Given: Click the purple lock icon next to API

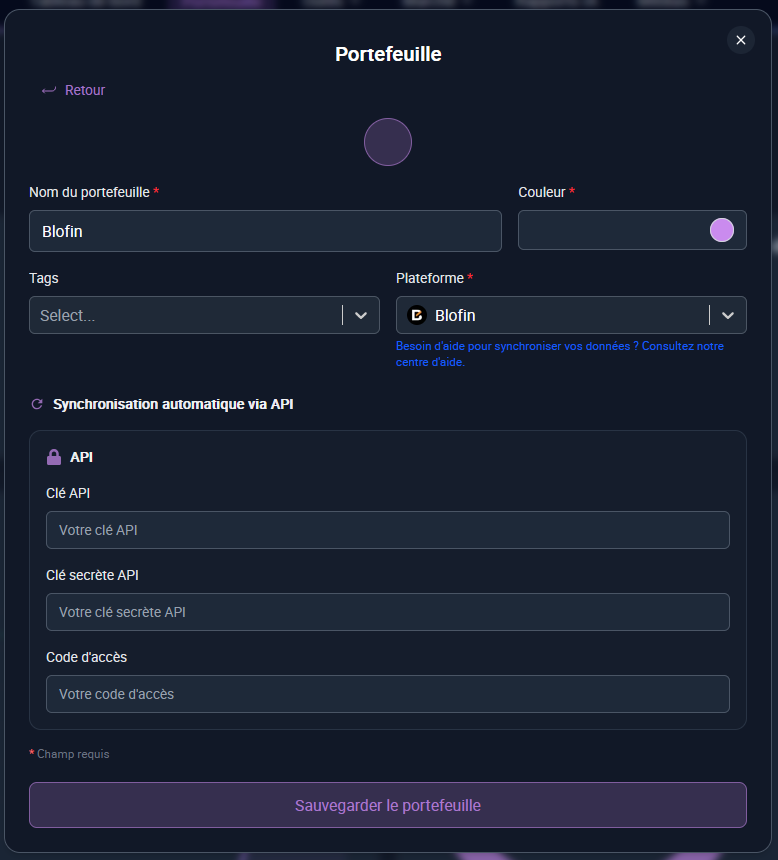Looking at the screenshot, I should [x=54, y=457].
